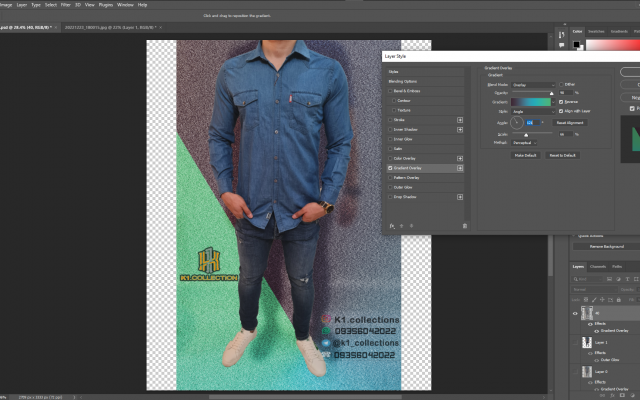The image size is (640, 400).
Task: Close the 20221223_180015.jpg tab with its X
Action: coord(160,27)
